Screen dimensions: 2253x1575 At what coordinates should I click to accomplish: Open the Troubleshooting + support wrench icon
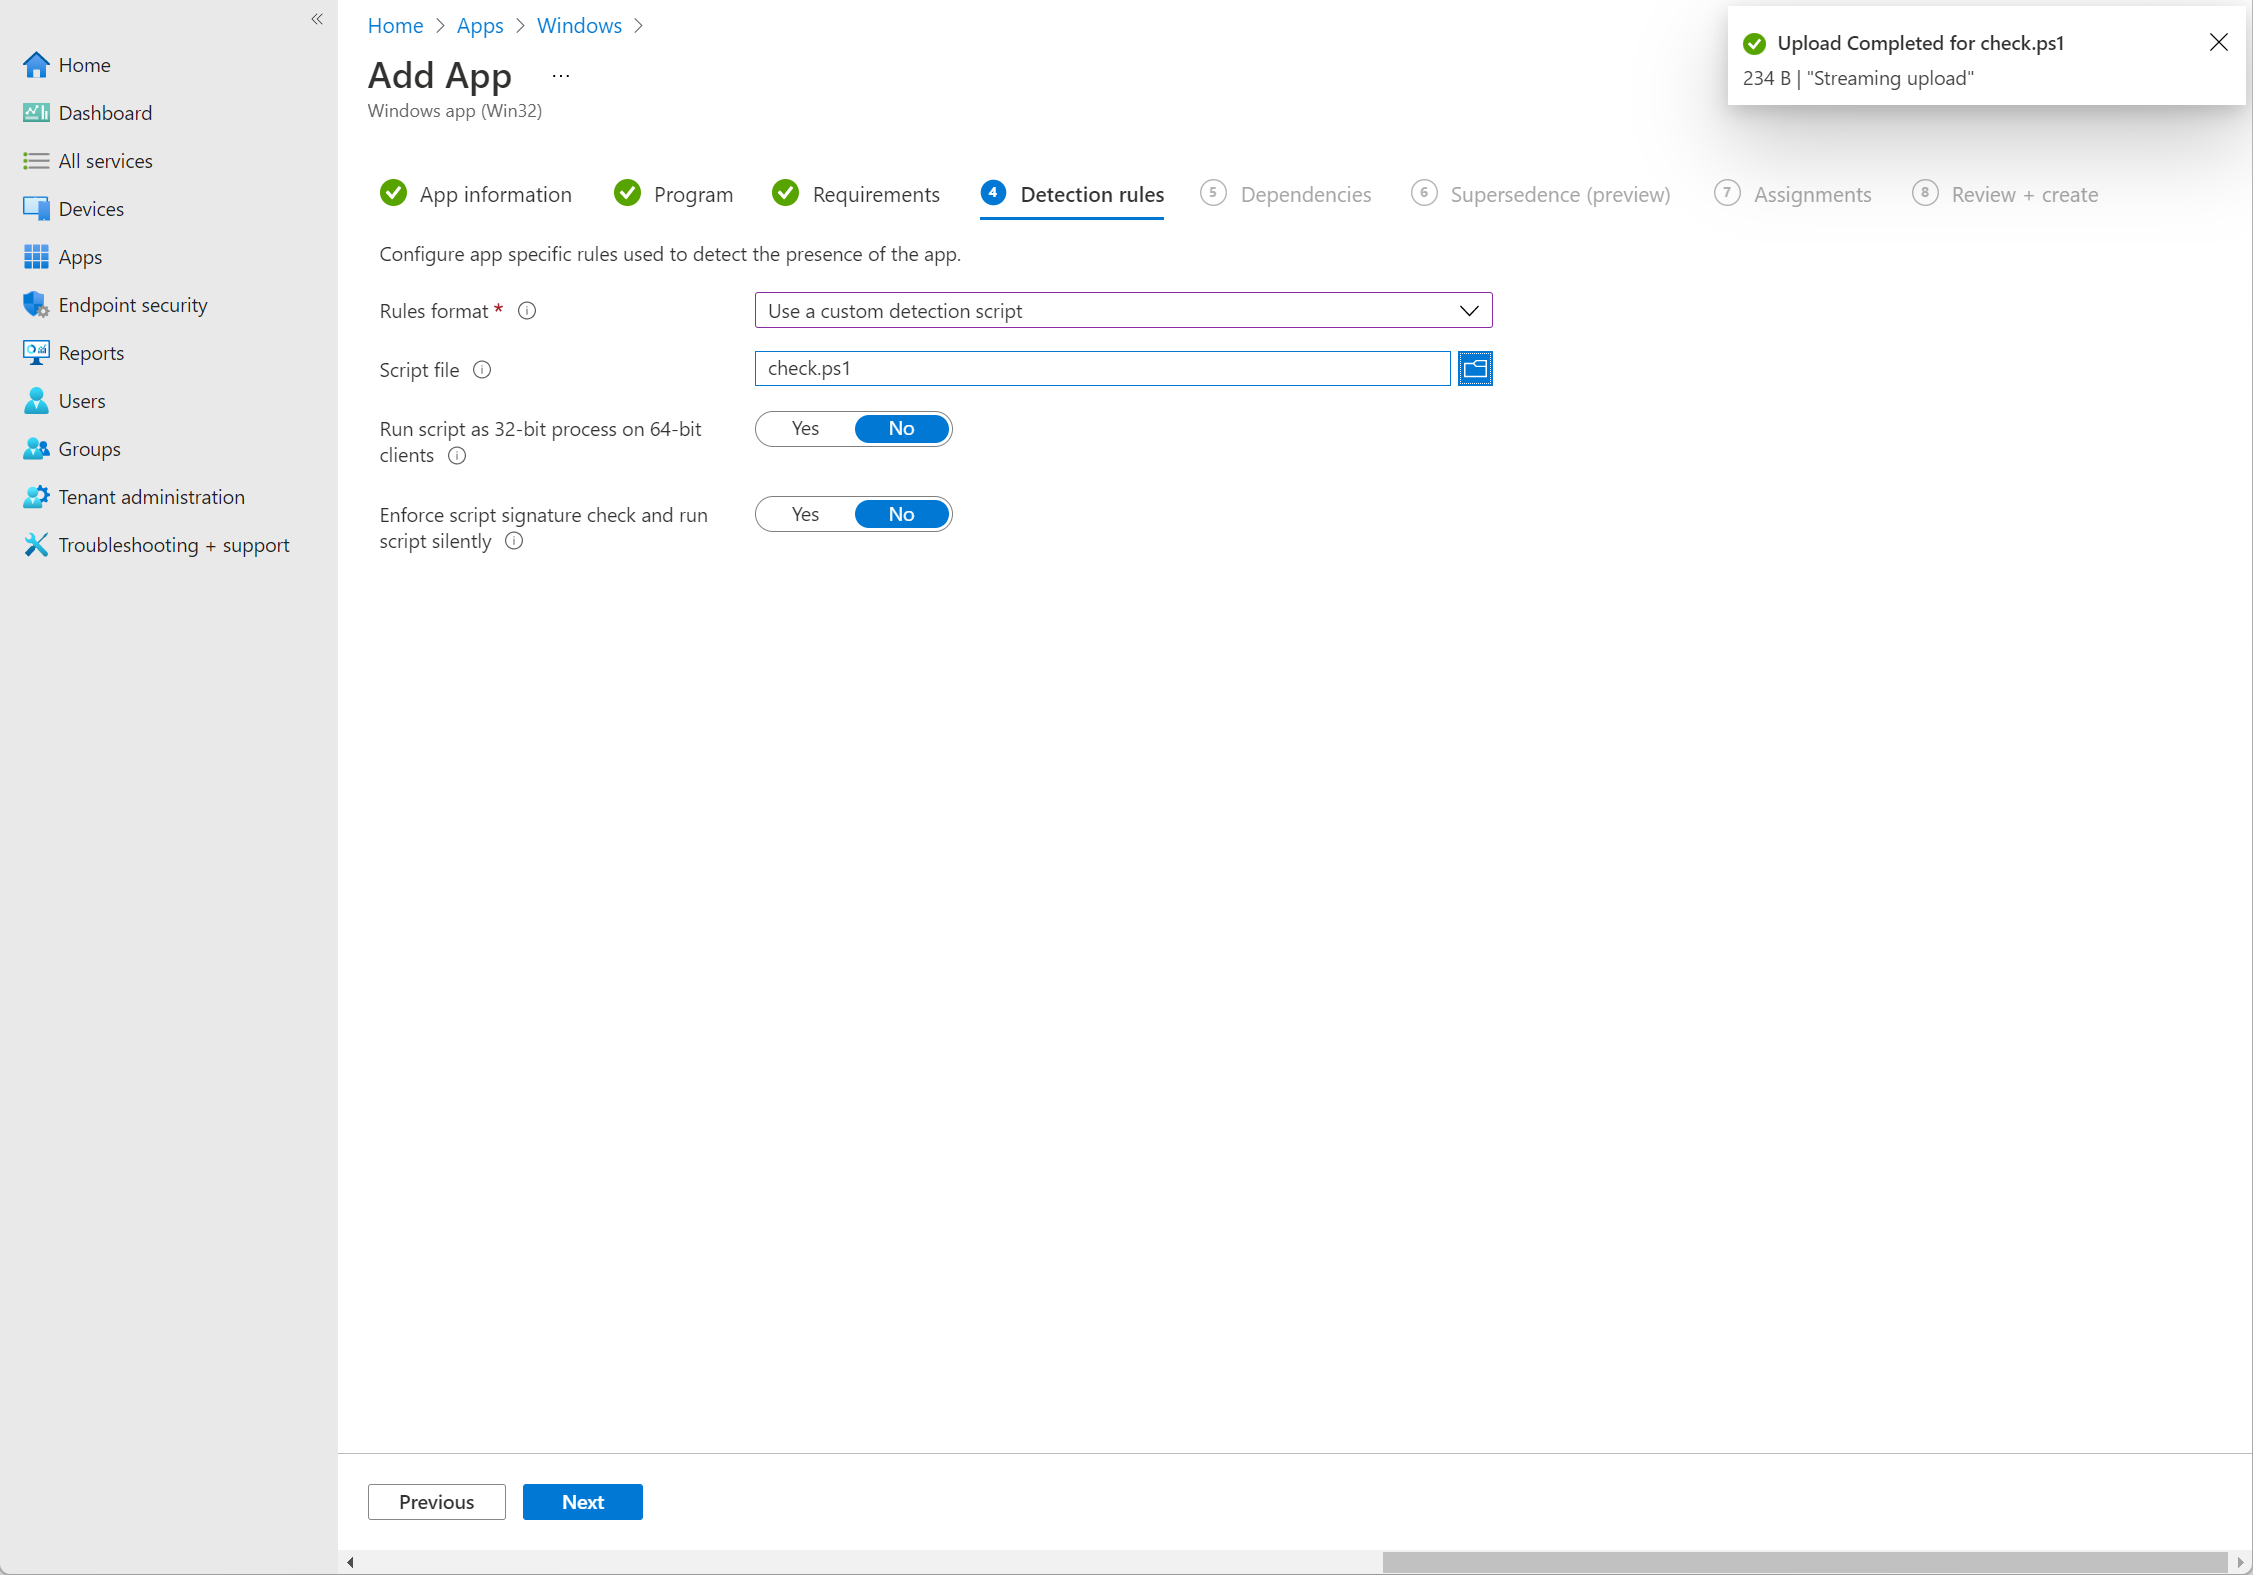(36, 545)
